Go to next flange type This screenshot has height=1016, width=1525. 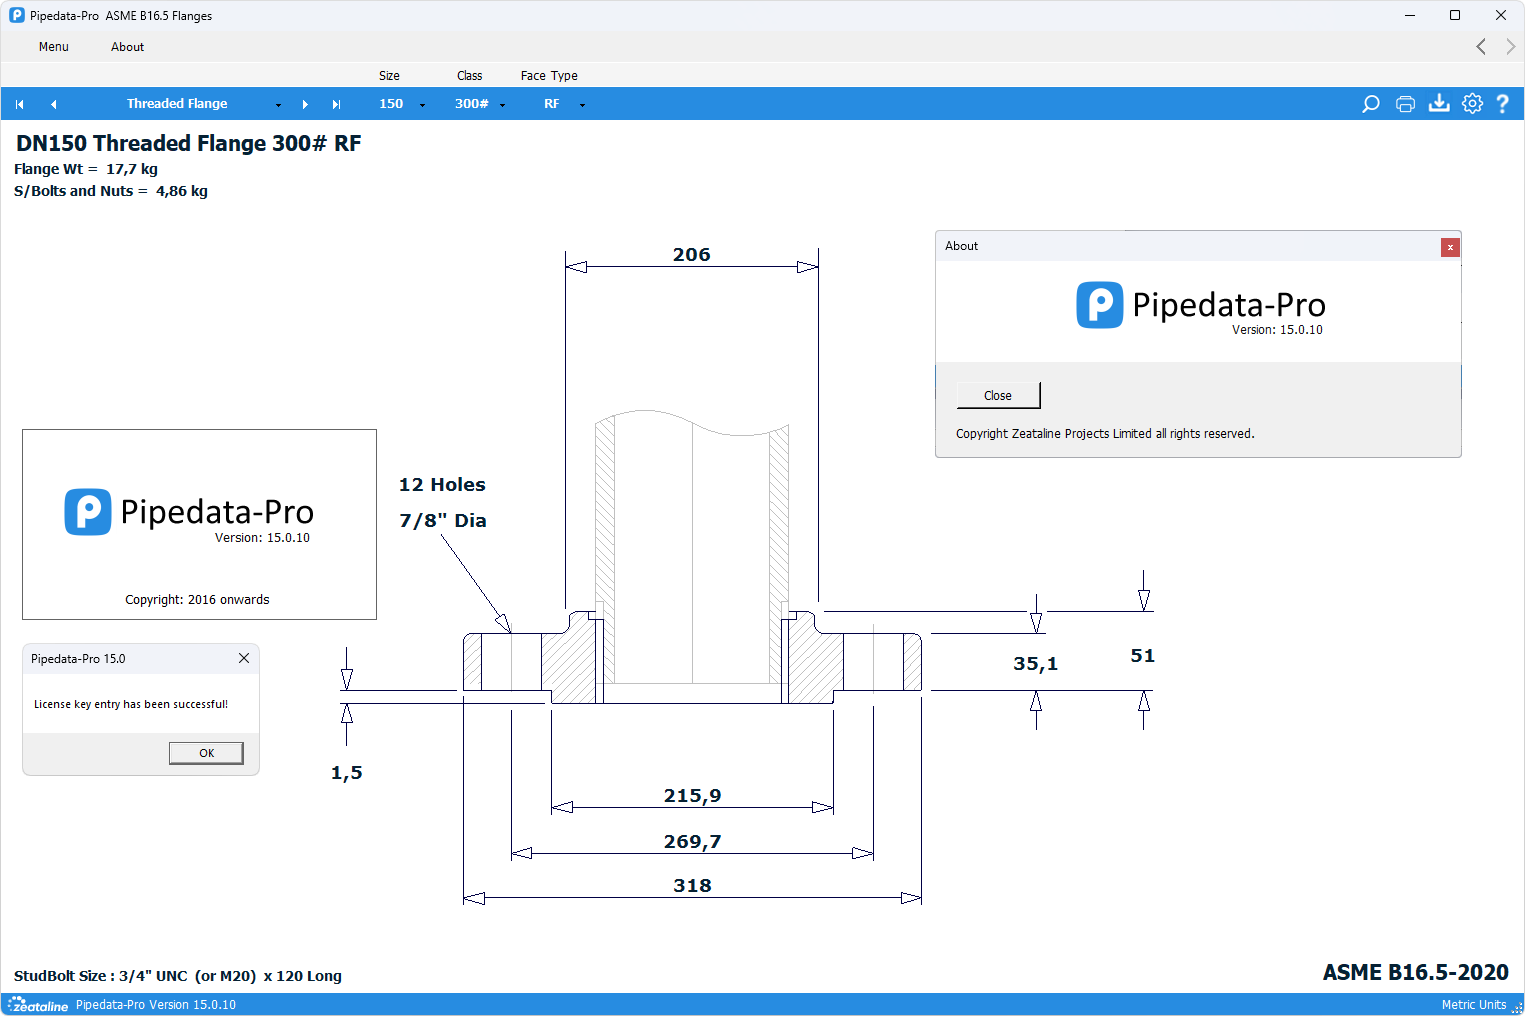pyautogui.click(x=305, y=104)
